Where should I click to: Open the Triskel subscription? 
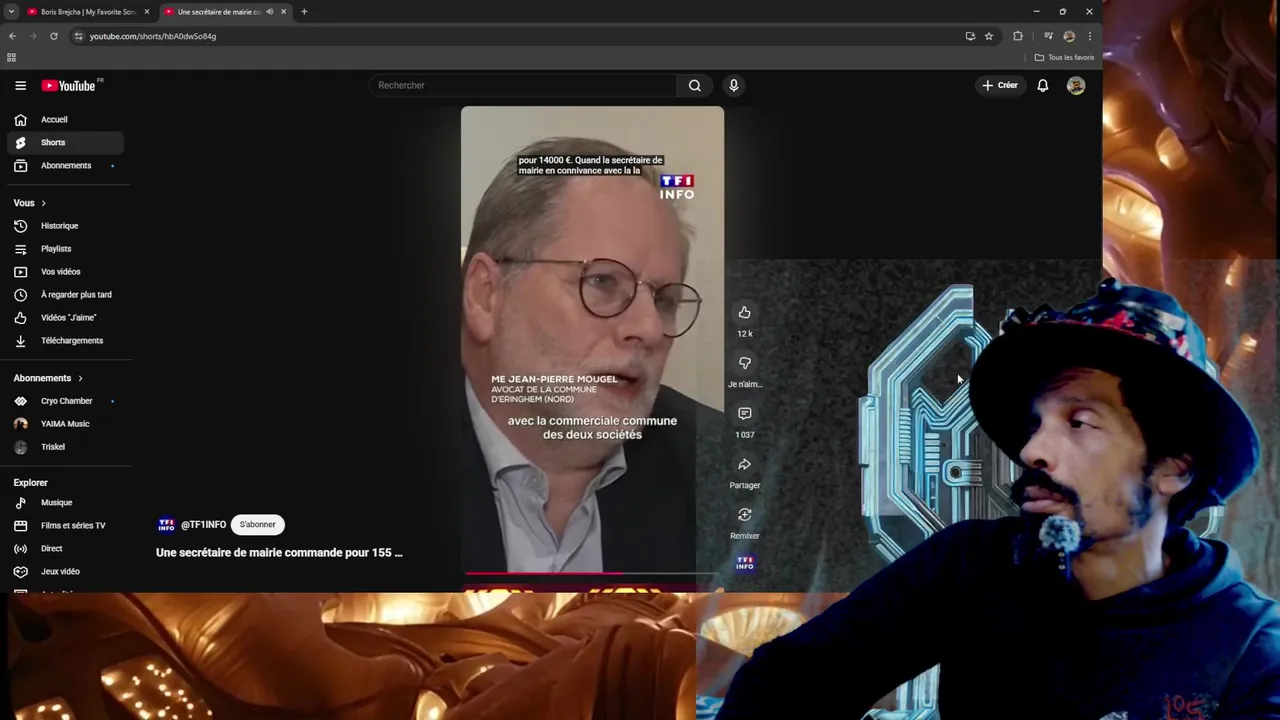[65, 447]
